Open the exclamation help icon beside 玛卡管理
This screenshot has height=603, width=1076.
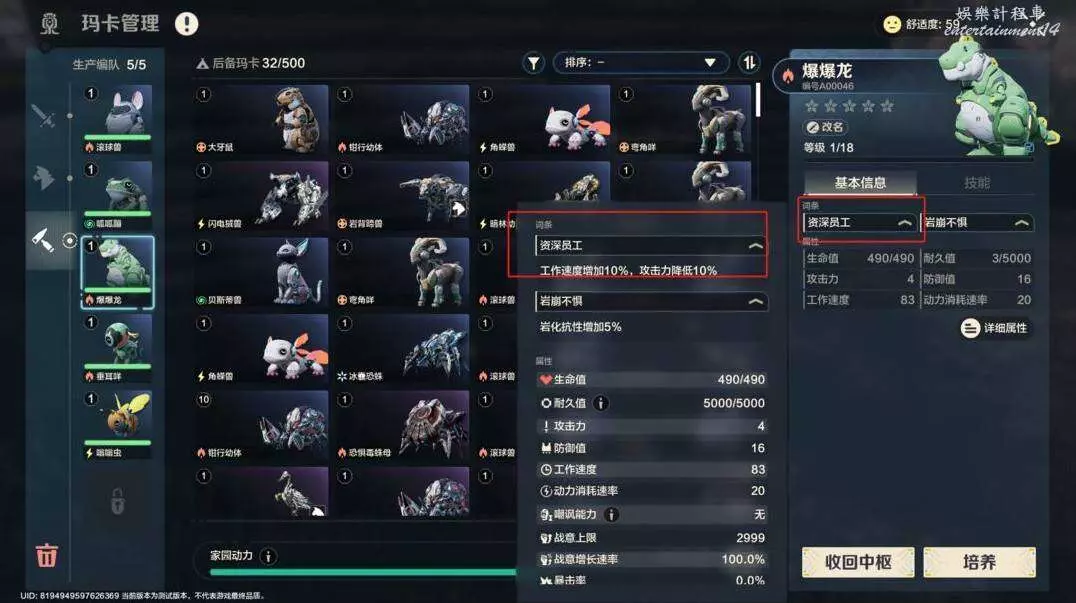(187, 24)
